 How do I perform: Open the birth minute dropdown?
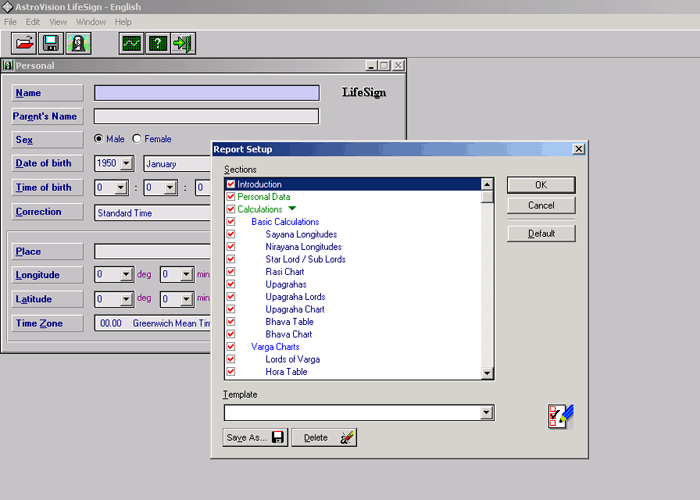click(170, 188)
